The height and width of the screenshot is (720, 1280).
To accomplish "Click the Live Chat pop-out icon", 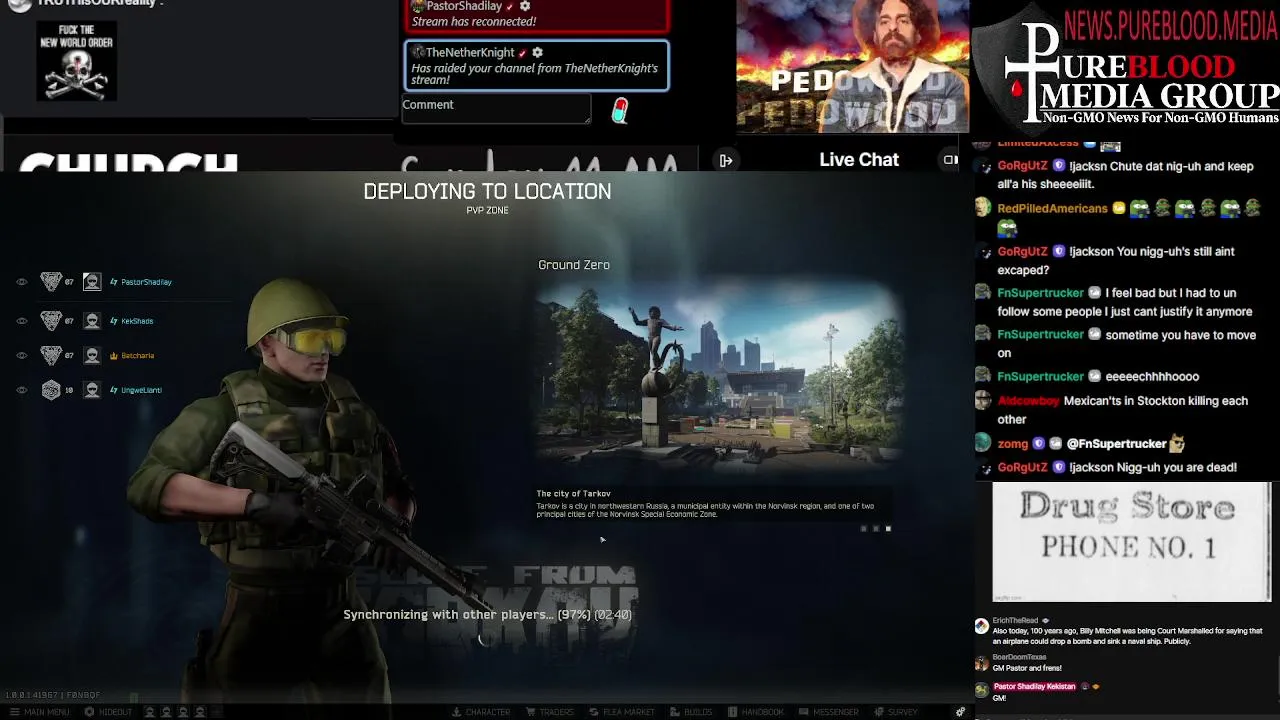I will (950, 160).
